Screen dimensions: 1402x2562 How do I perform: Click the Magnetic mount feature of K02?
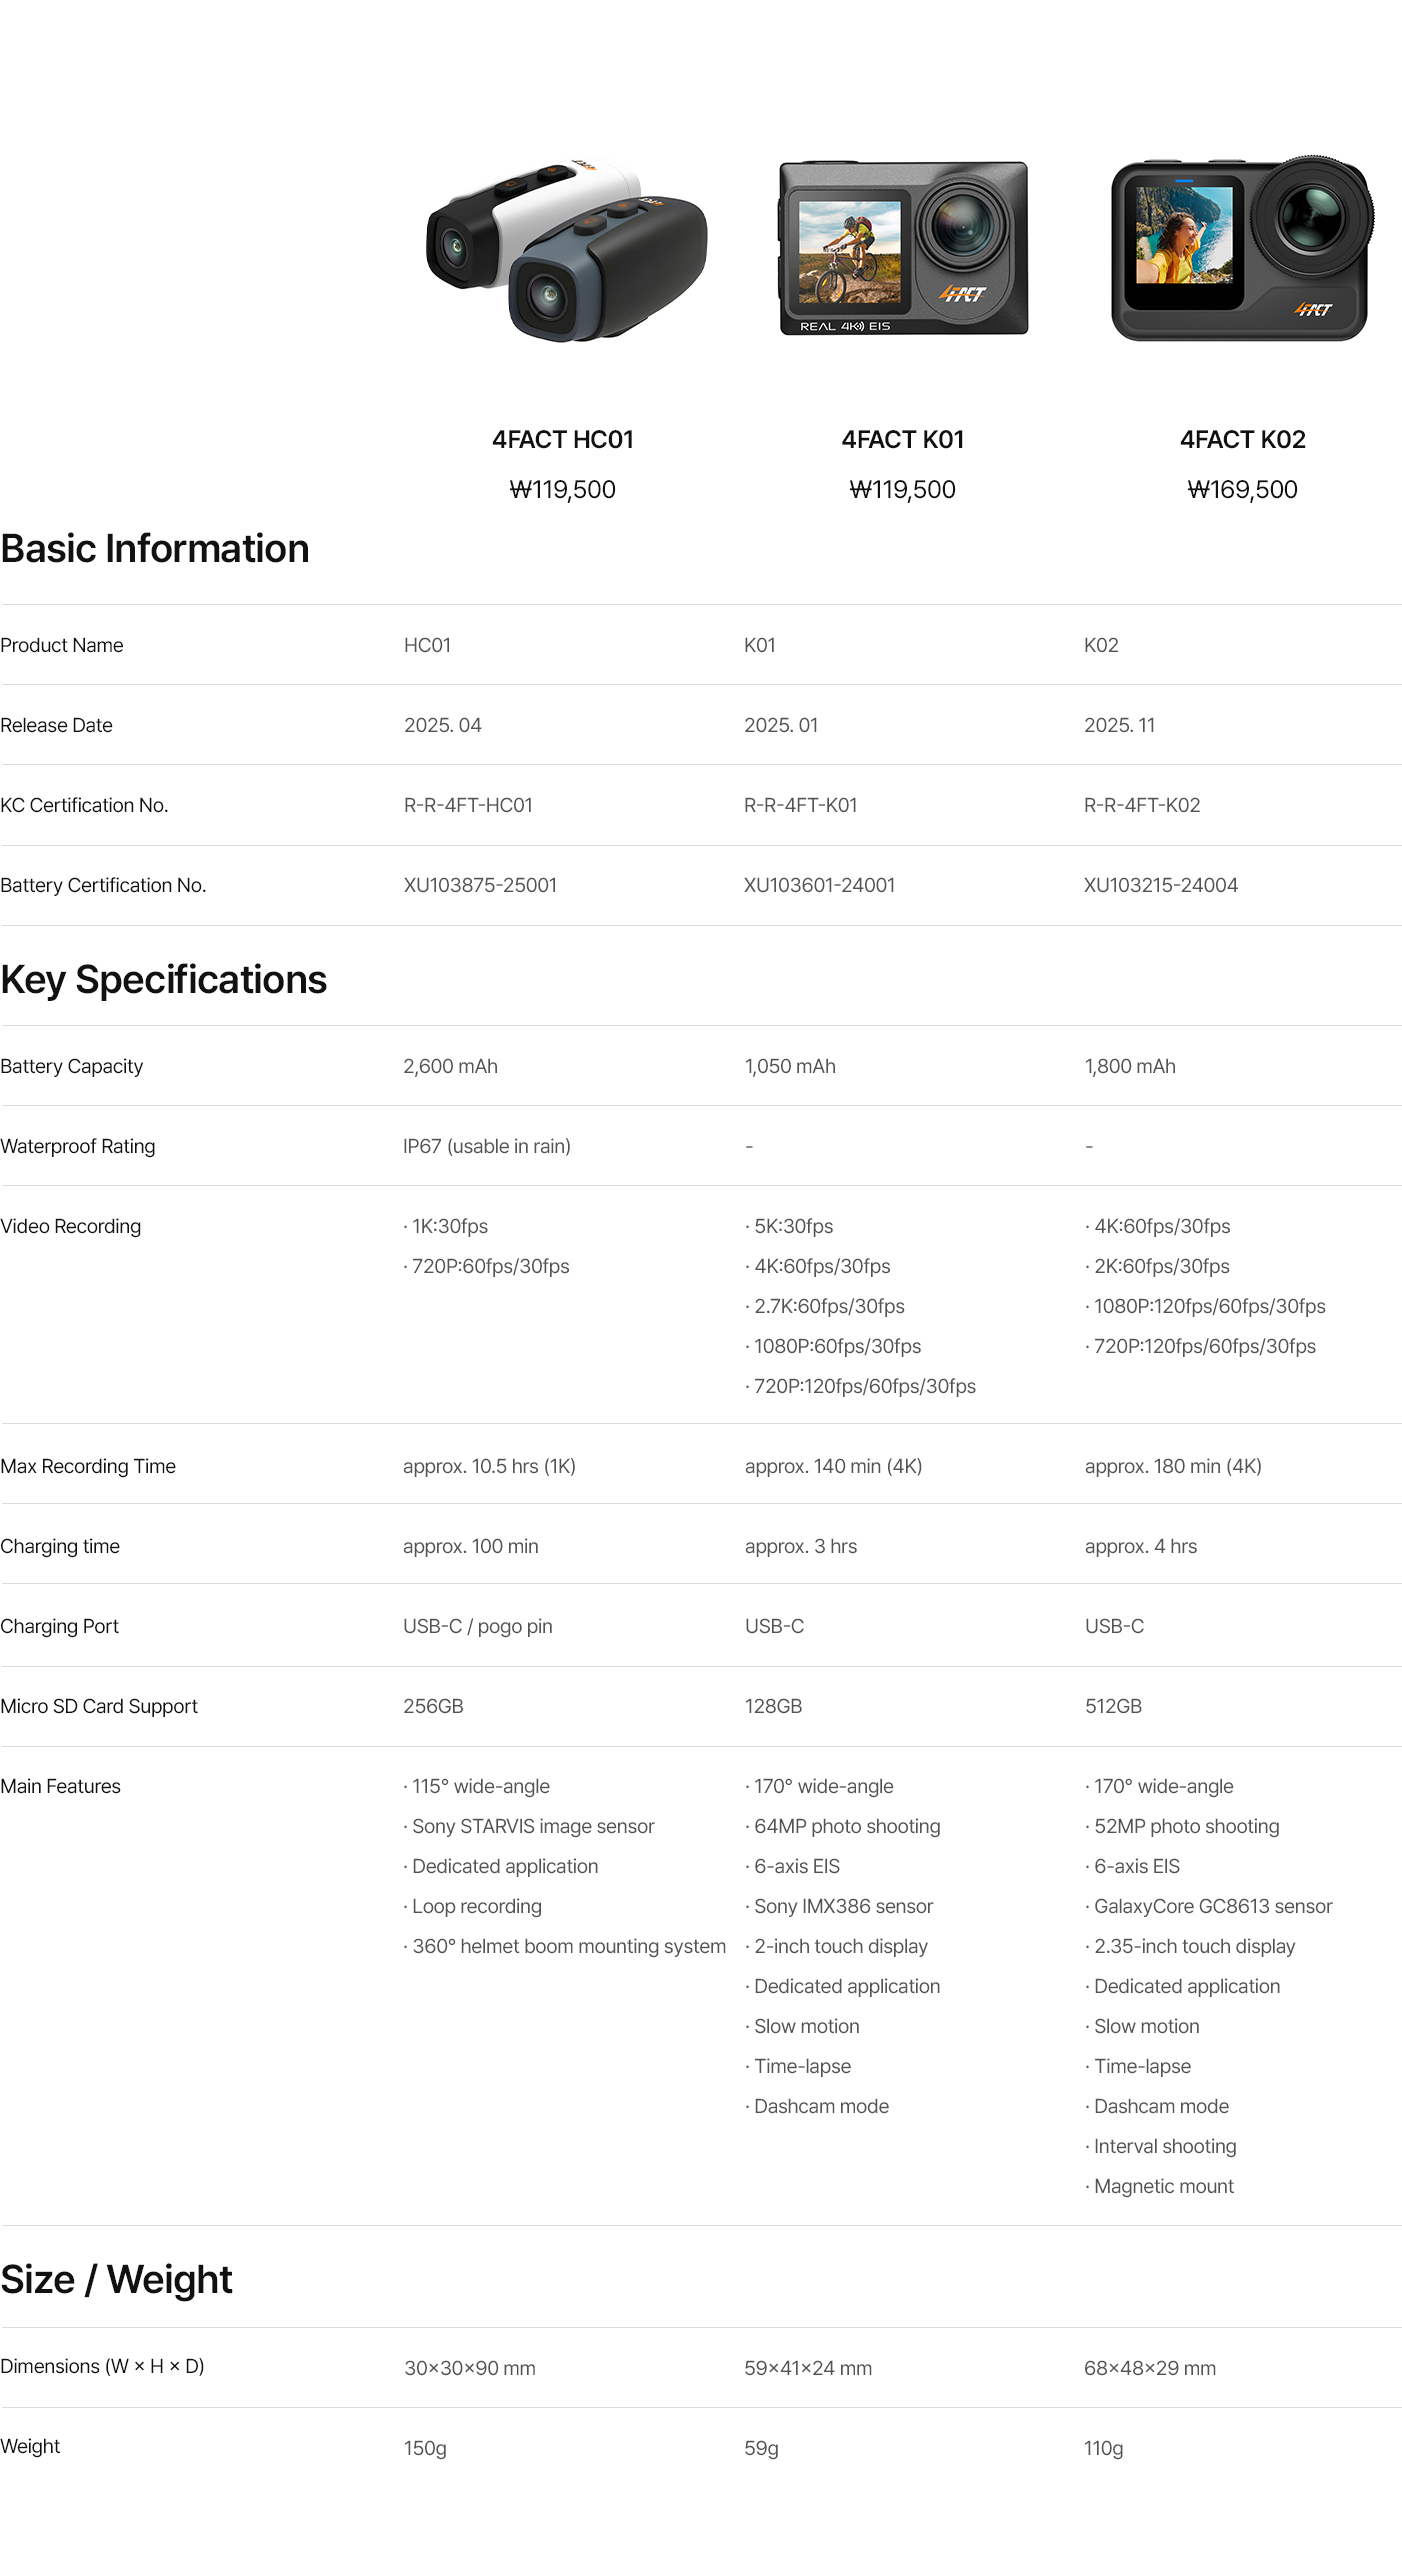(x=1163, y=2186)
